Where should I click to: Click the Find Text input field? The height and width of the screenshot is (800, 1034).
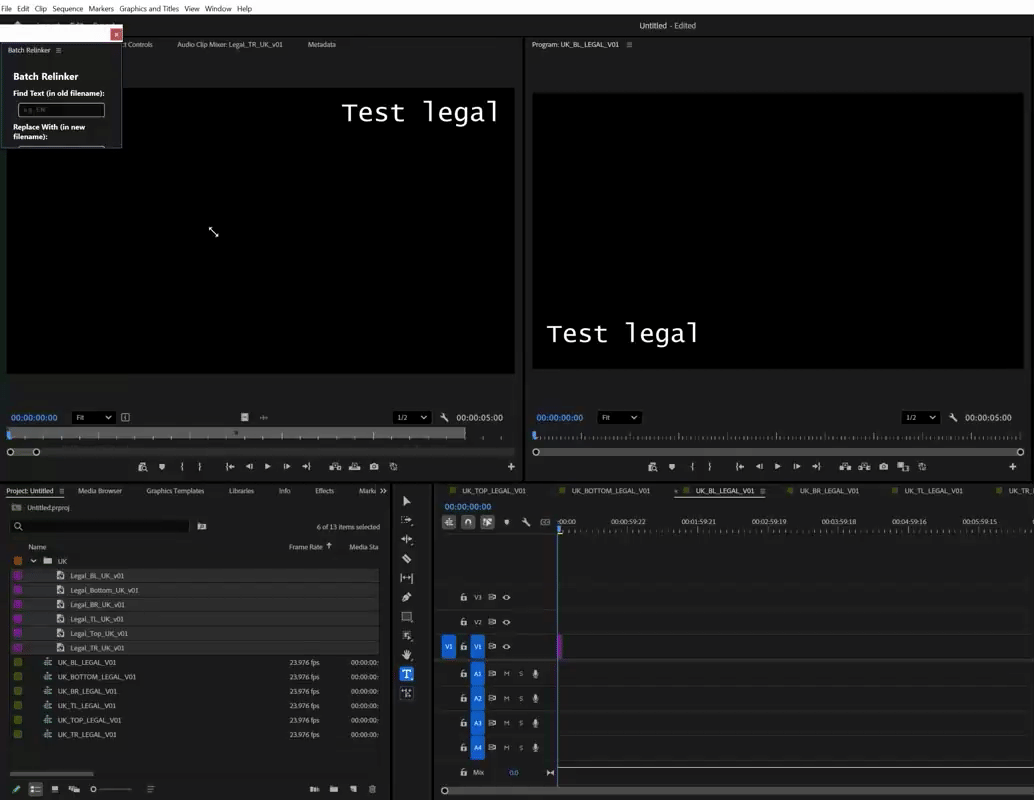click(61, 109)
